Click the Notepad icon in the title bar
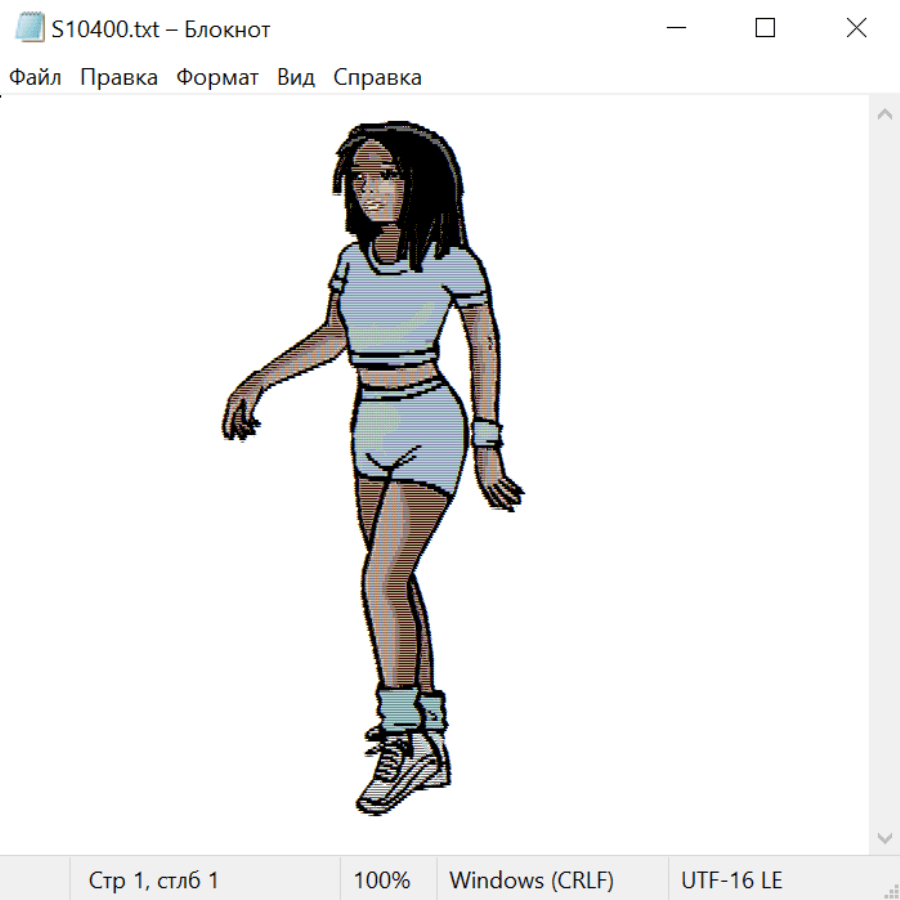 [x=30, y=28]
